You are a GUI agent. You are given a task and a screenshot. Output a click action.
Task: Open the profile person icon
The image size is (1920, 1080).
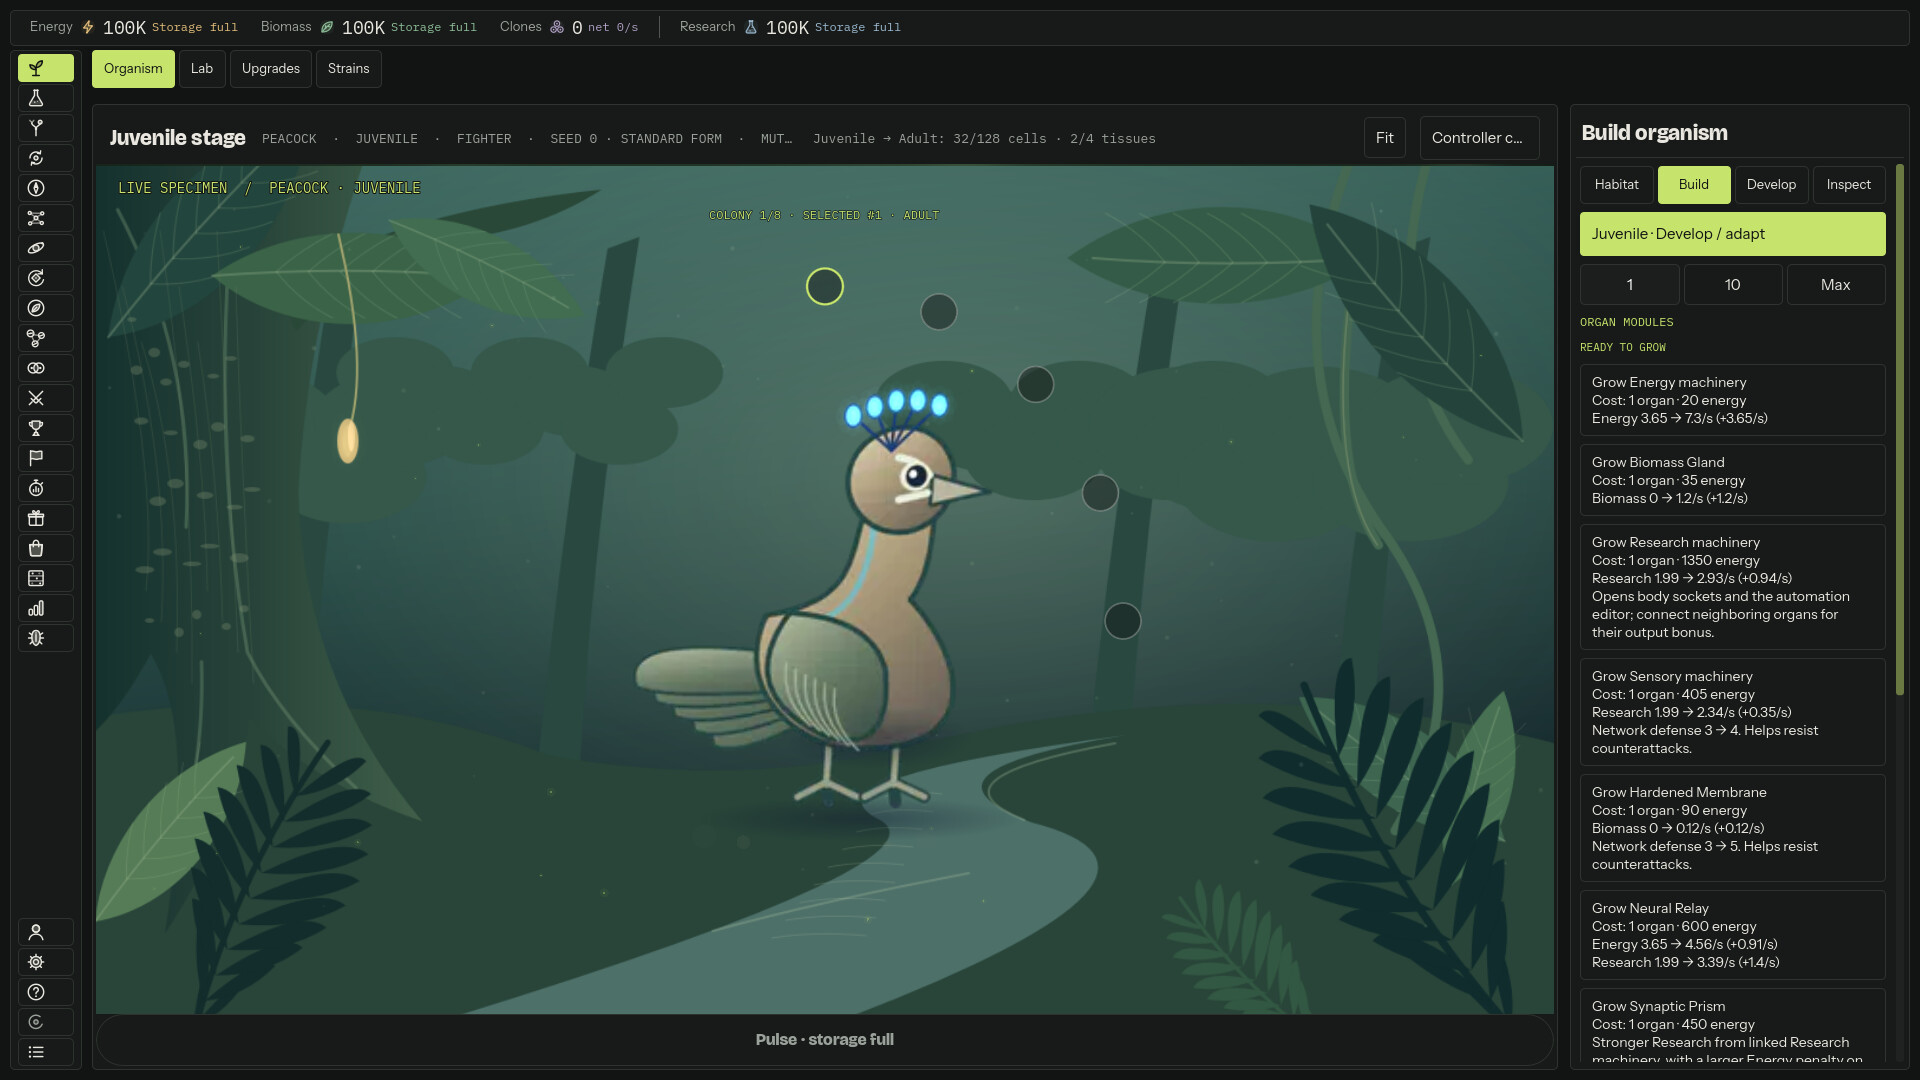(x=45, y=932)
